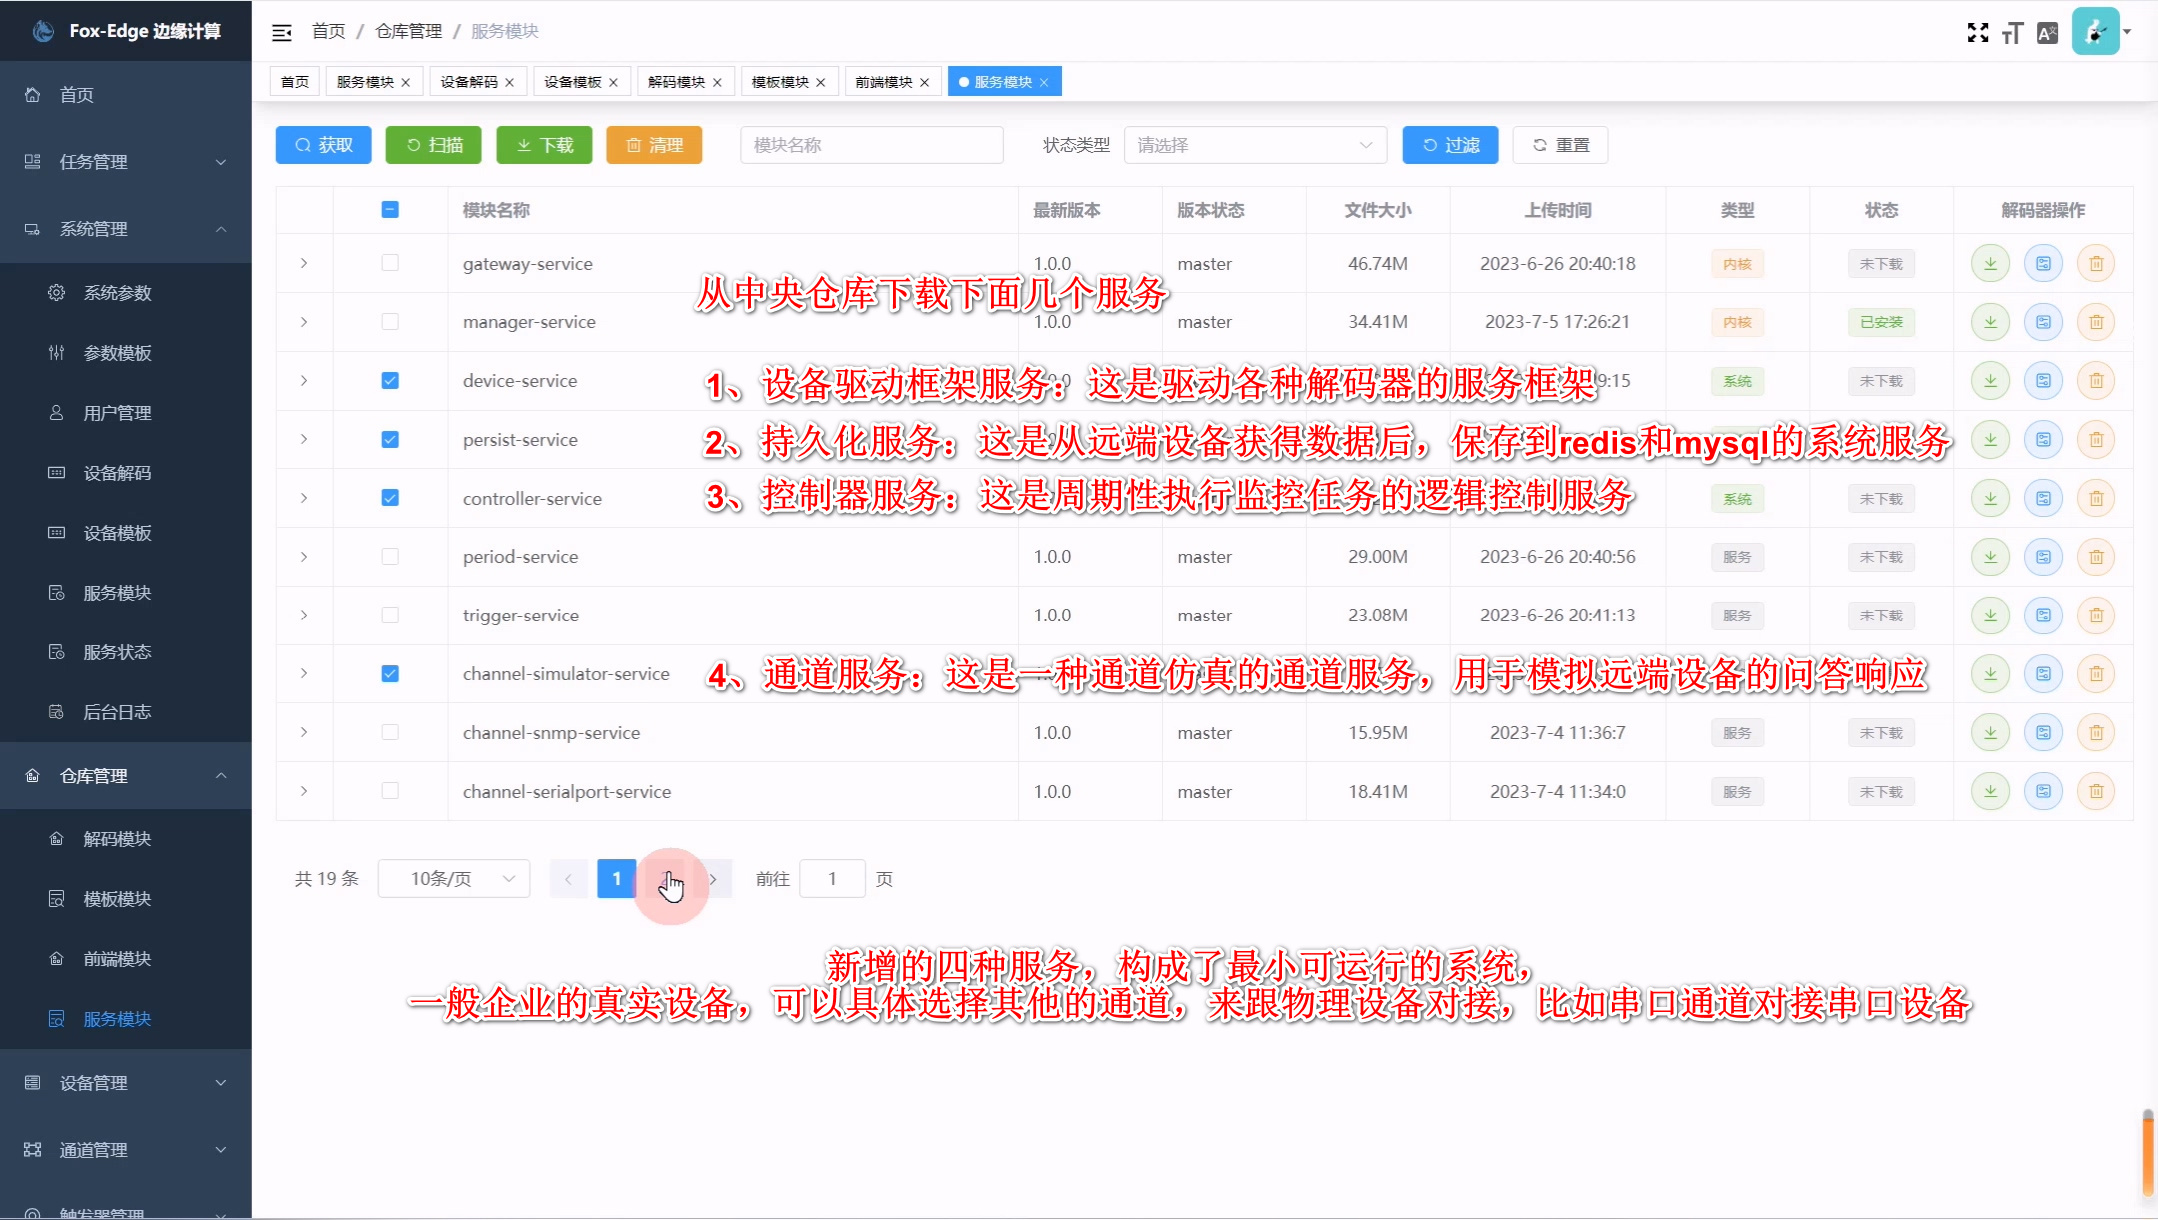The width and height of the screenshot is (2158, 1220).
Task: Open blue detail icon for device-service
Action: tap(2043, 381)
